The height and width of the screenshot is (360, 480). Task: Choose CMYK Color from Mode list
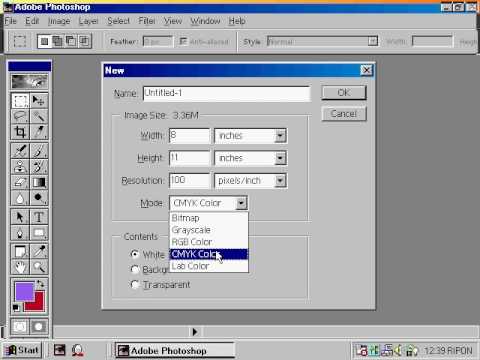(209, 254)
